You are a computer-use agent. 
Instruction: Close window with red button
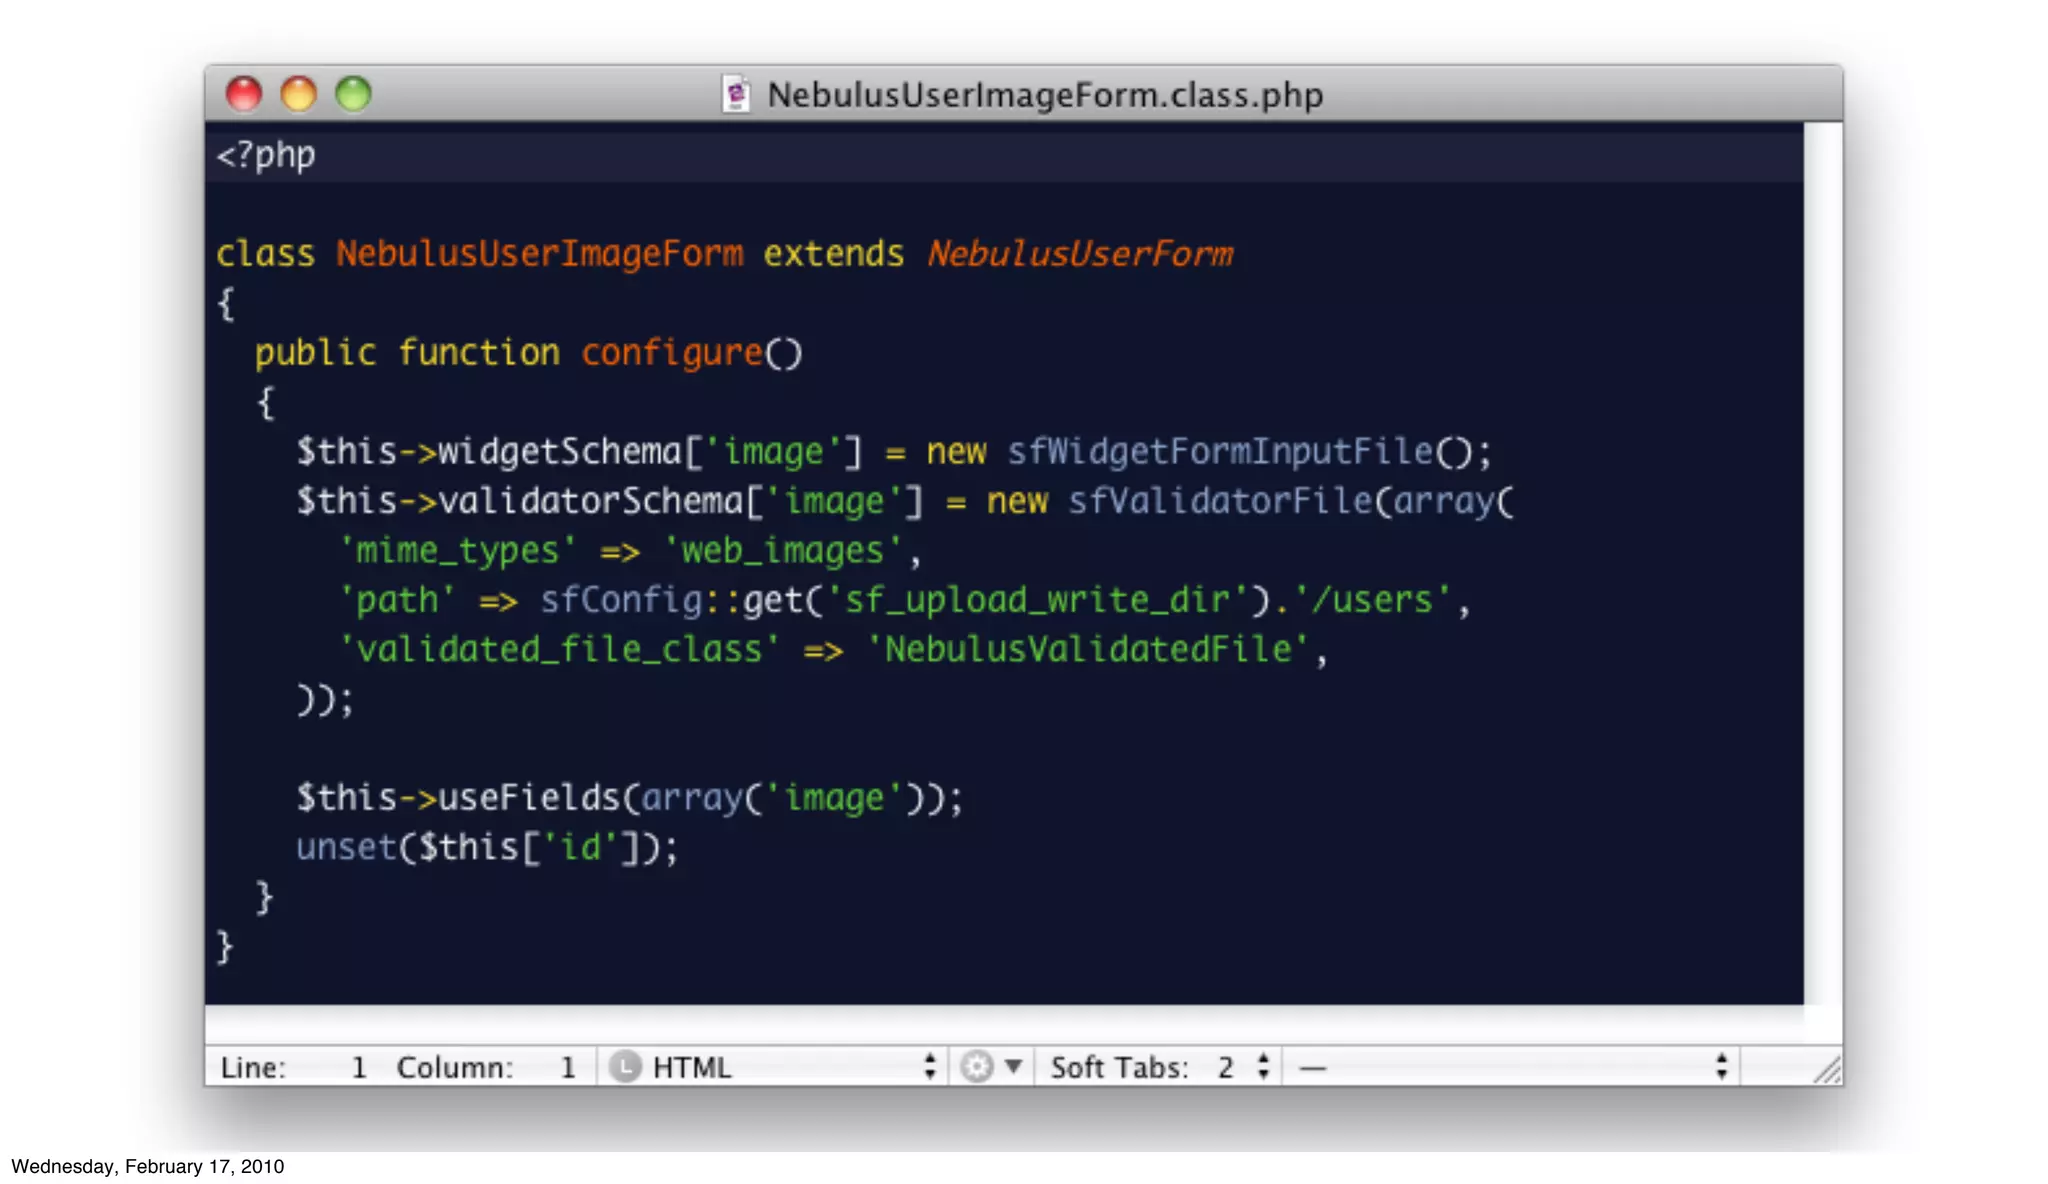pos(244,94)
